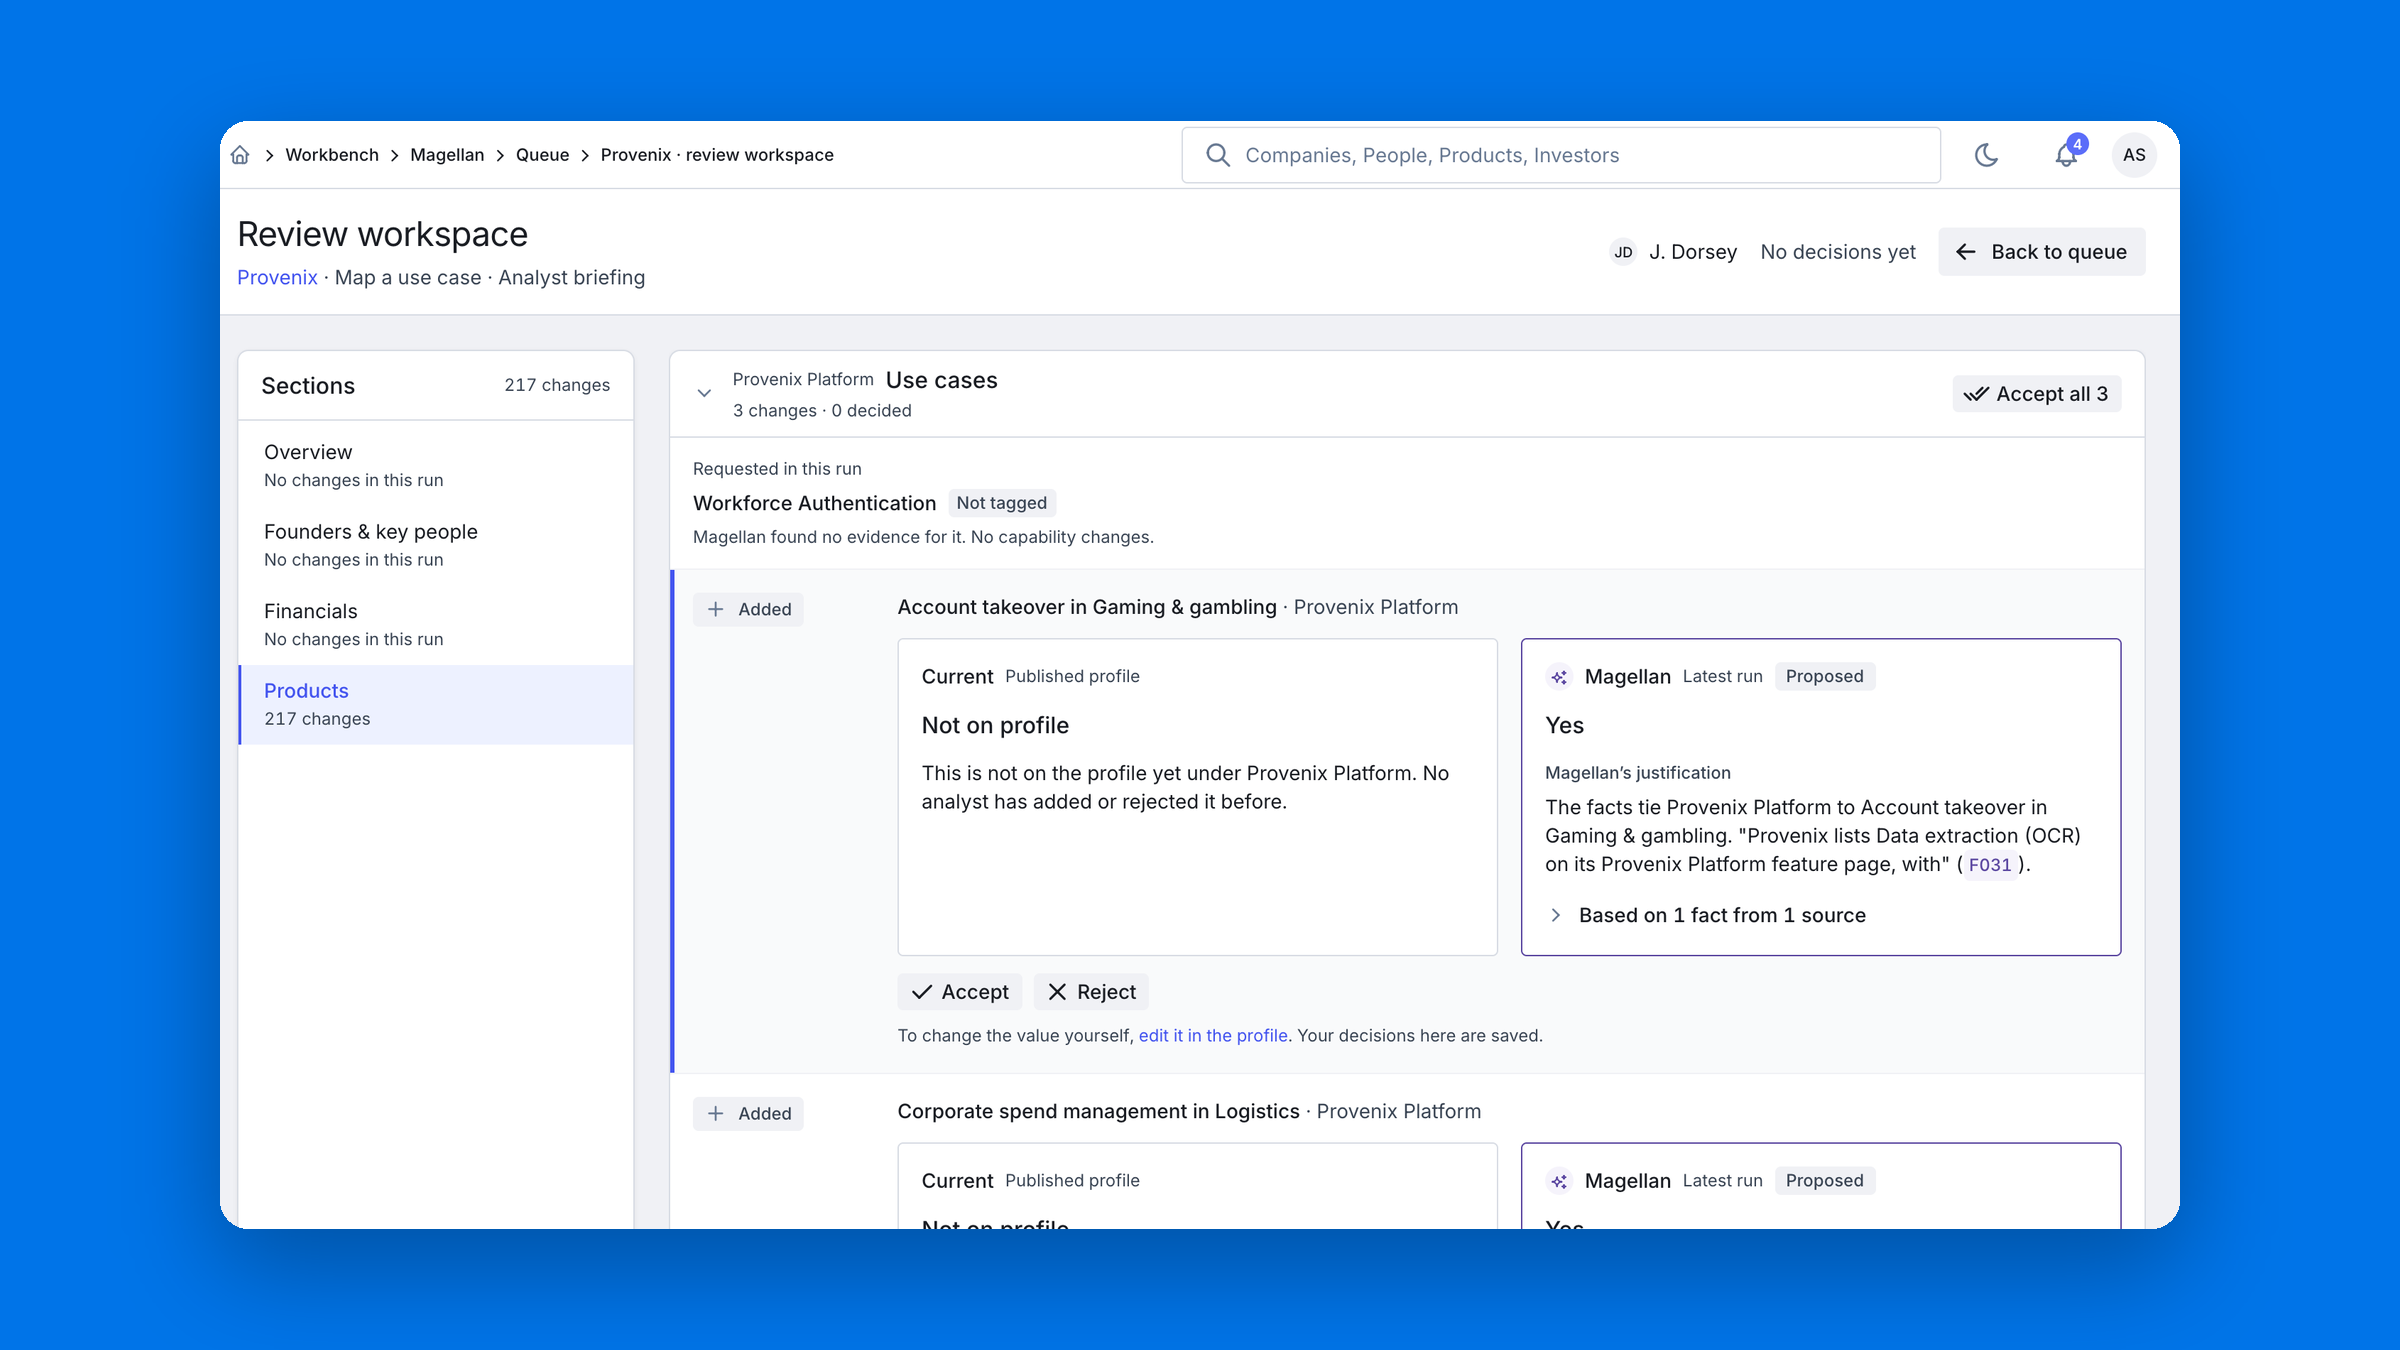Click Back to queue button
Image resolution: width=2400 pixels, height=1350 pixels.
pos(2041,252)
